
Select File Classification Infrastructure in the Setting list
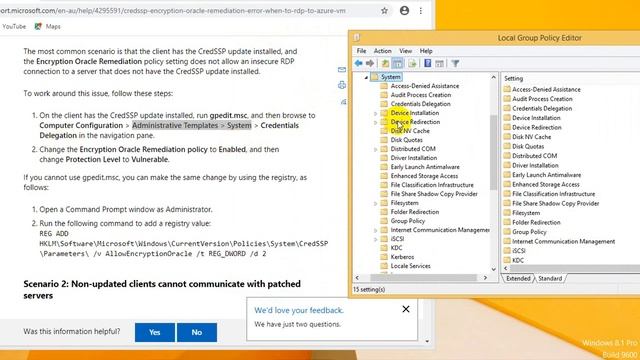click(553, 194)
